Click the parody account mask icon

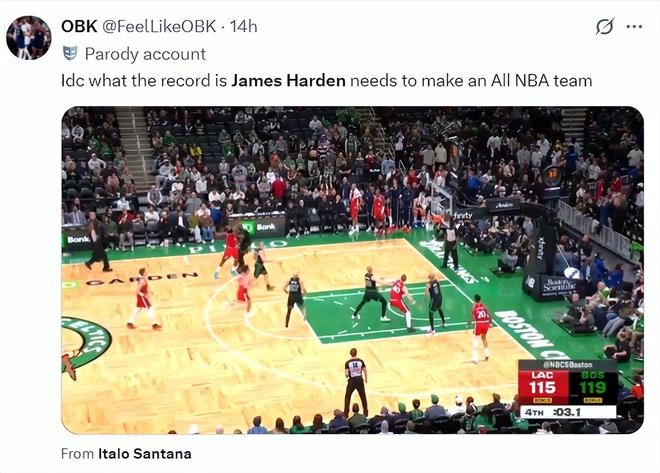(x=70, y=54)
